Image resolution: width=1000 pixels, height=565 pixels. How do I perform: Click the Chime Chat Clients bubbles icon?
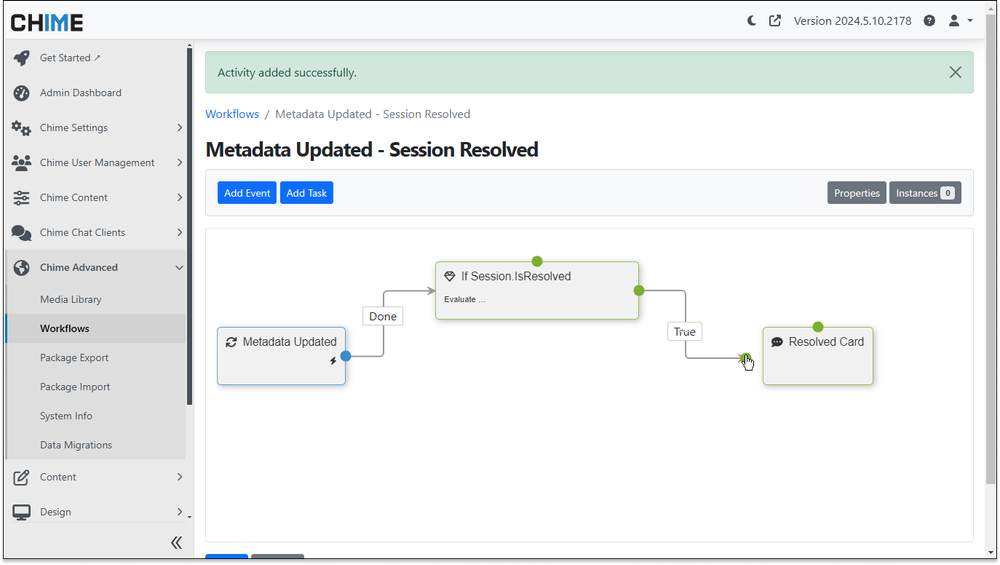(x=21, y=233)
